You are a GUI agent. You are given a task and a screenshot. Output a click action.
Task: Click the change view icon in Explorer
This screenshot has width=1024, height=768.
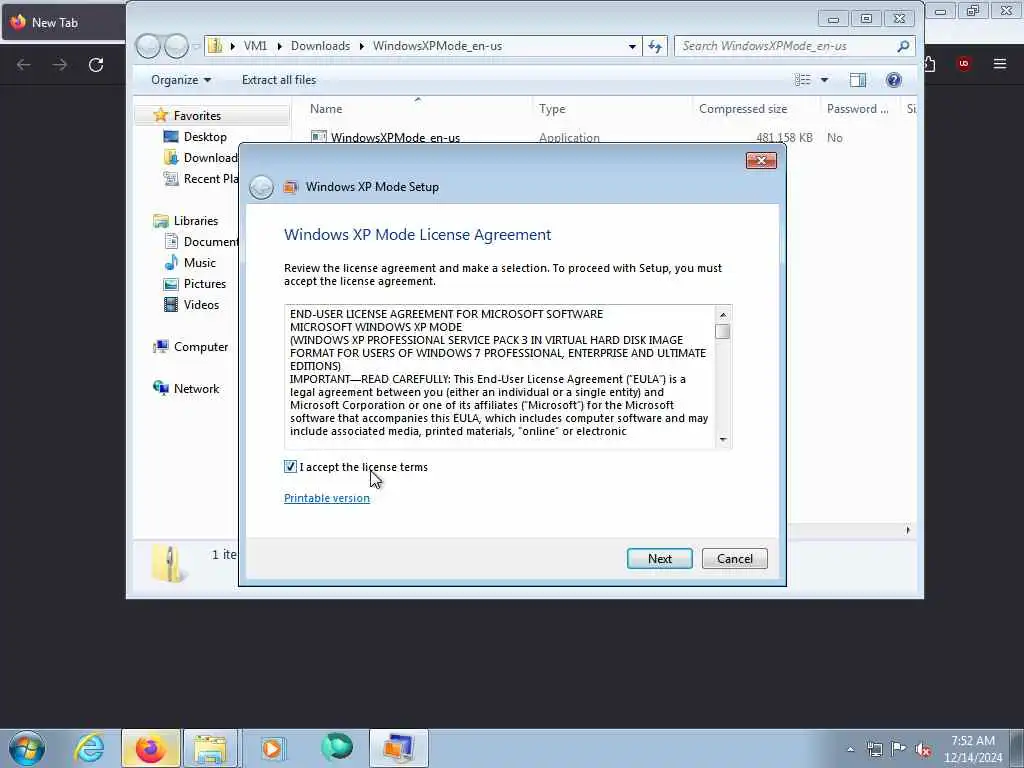803,80
